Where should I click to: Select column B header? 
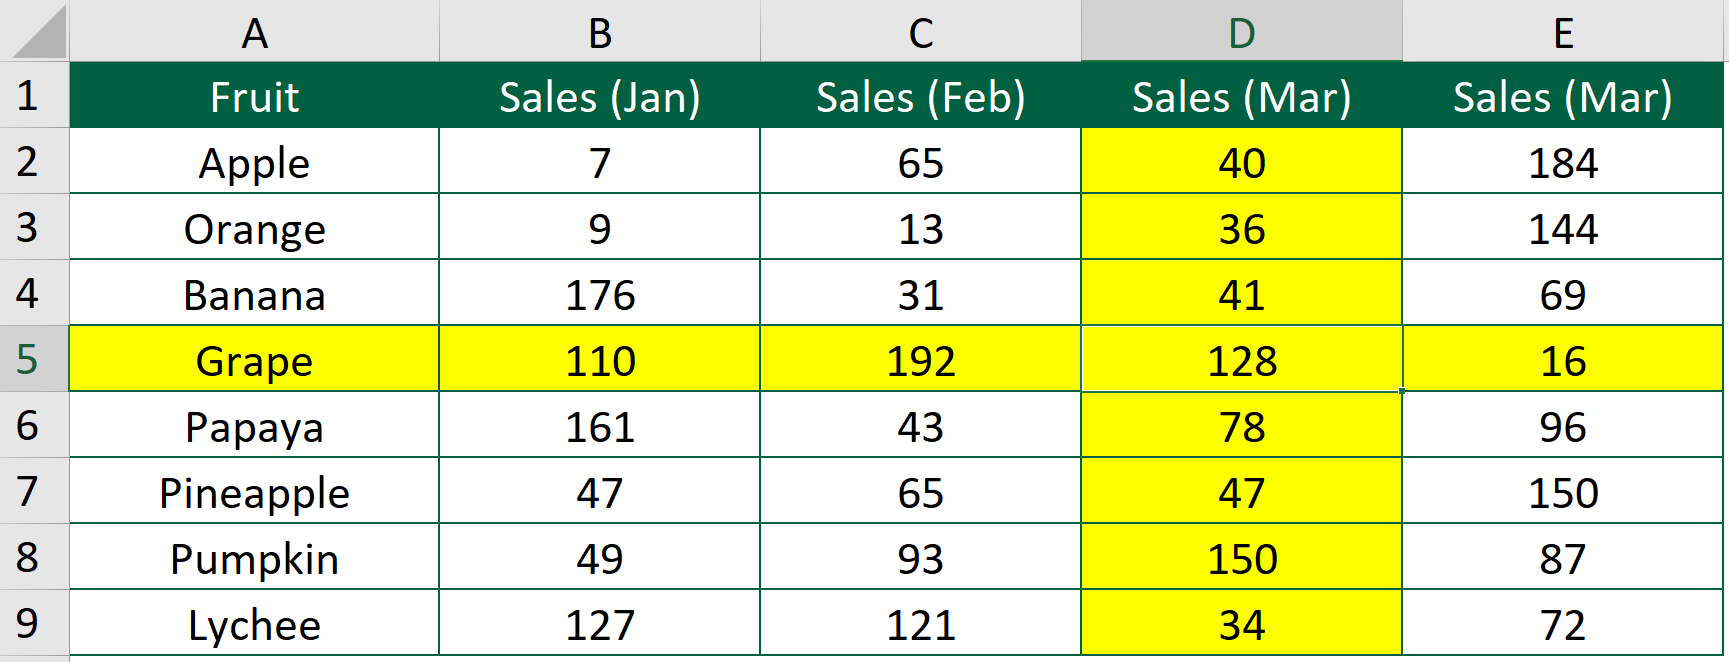point(598,31)
